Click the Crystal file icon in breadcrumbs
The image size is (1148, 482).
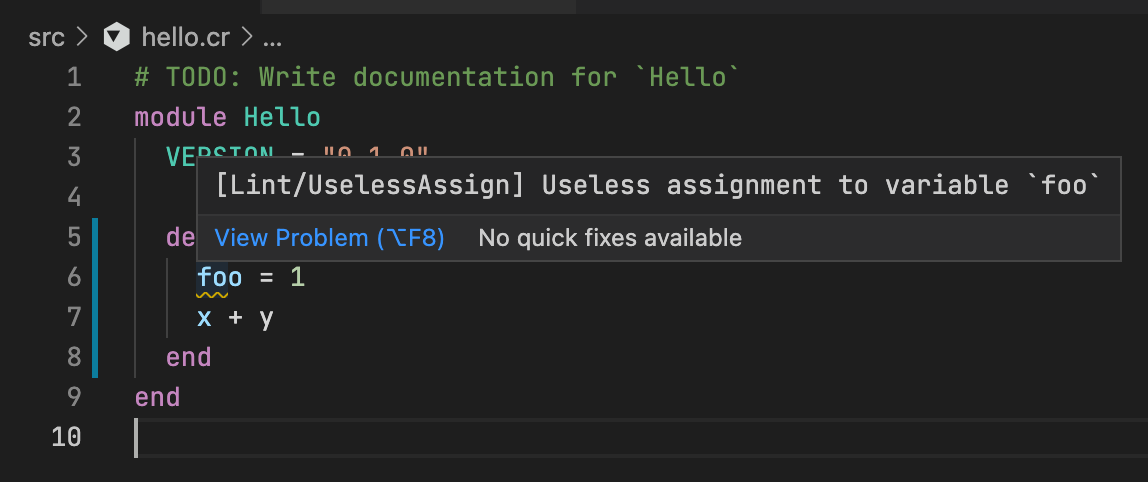coord(118,38)
